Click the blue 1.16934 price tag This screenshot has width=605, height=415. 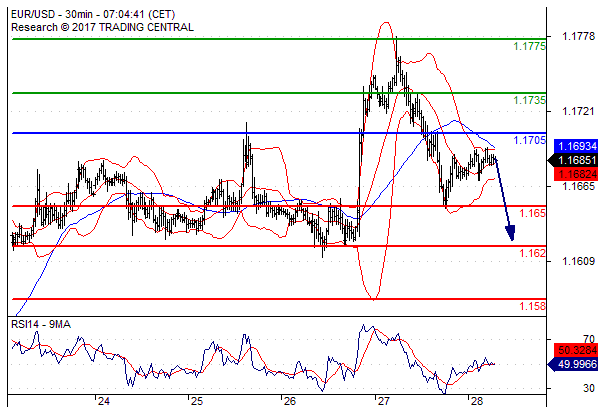pyautogui.click(x=576, y=146)
